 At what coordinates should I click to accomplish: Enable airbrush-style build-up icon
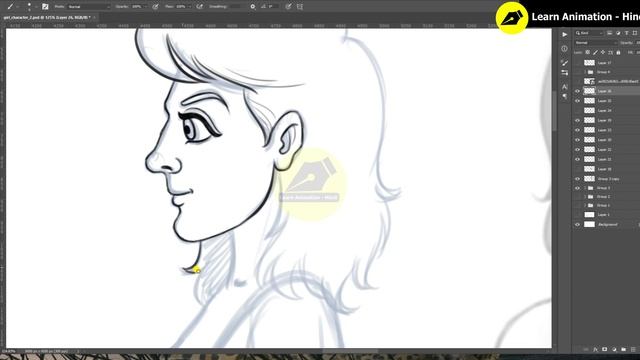[x=200, y=7]
